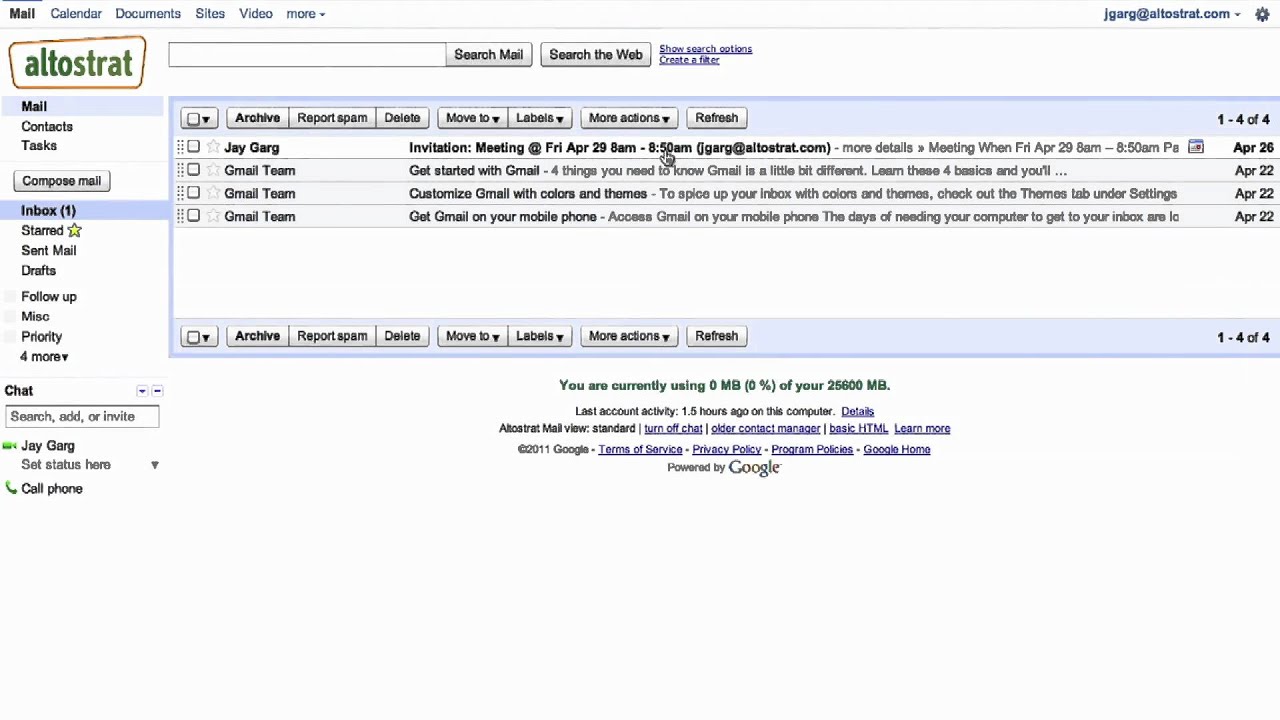The height and width of the screenshot is (720, 1280).
Task: Open the top Labels dropdown
Action: point(539,118)
